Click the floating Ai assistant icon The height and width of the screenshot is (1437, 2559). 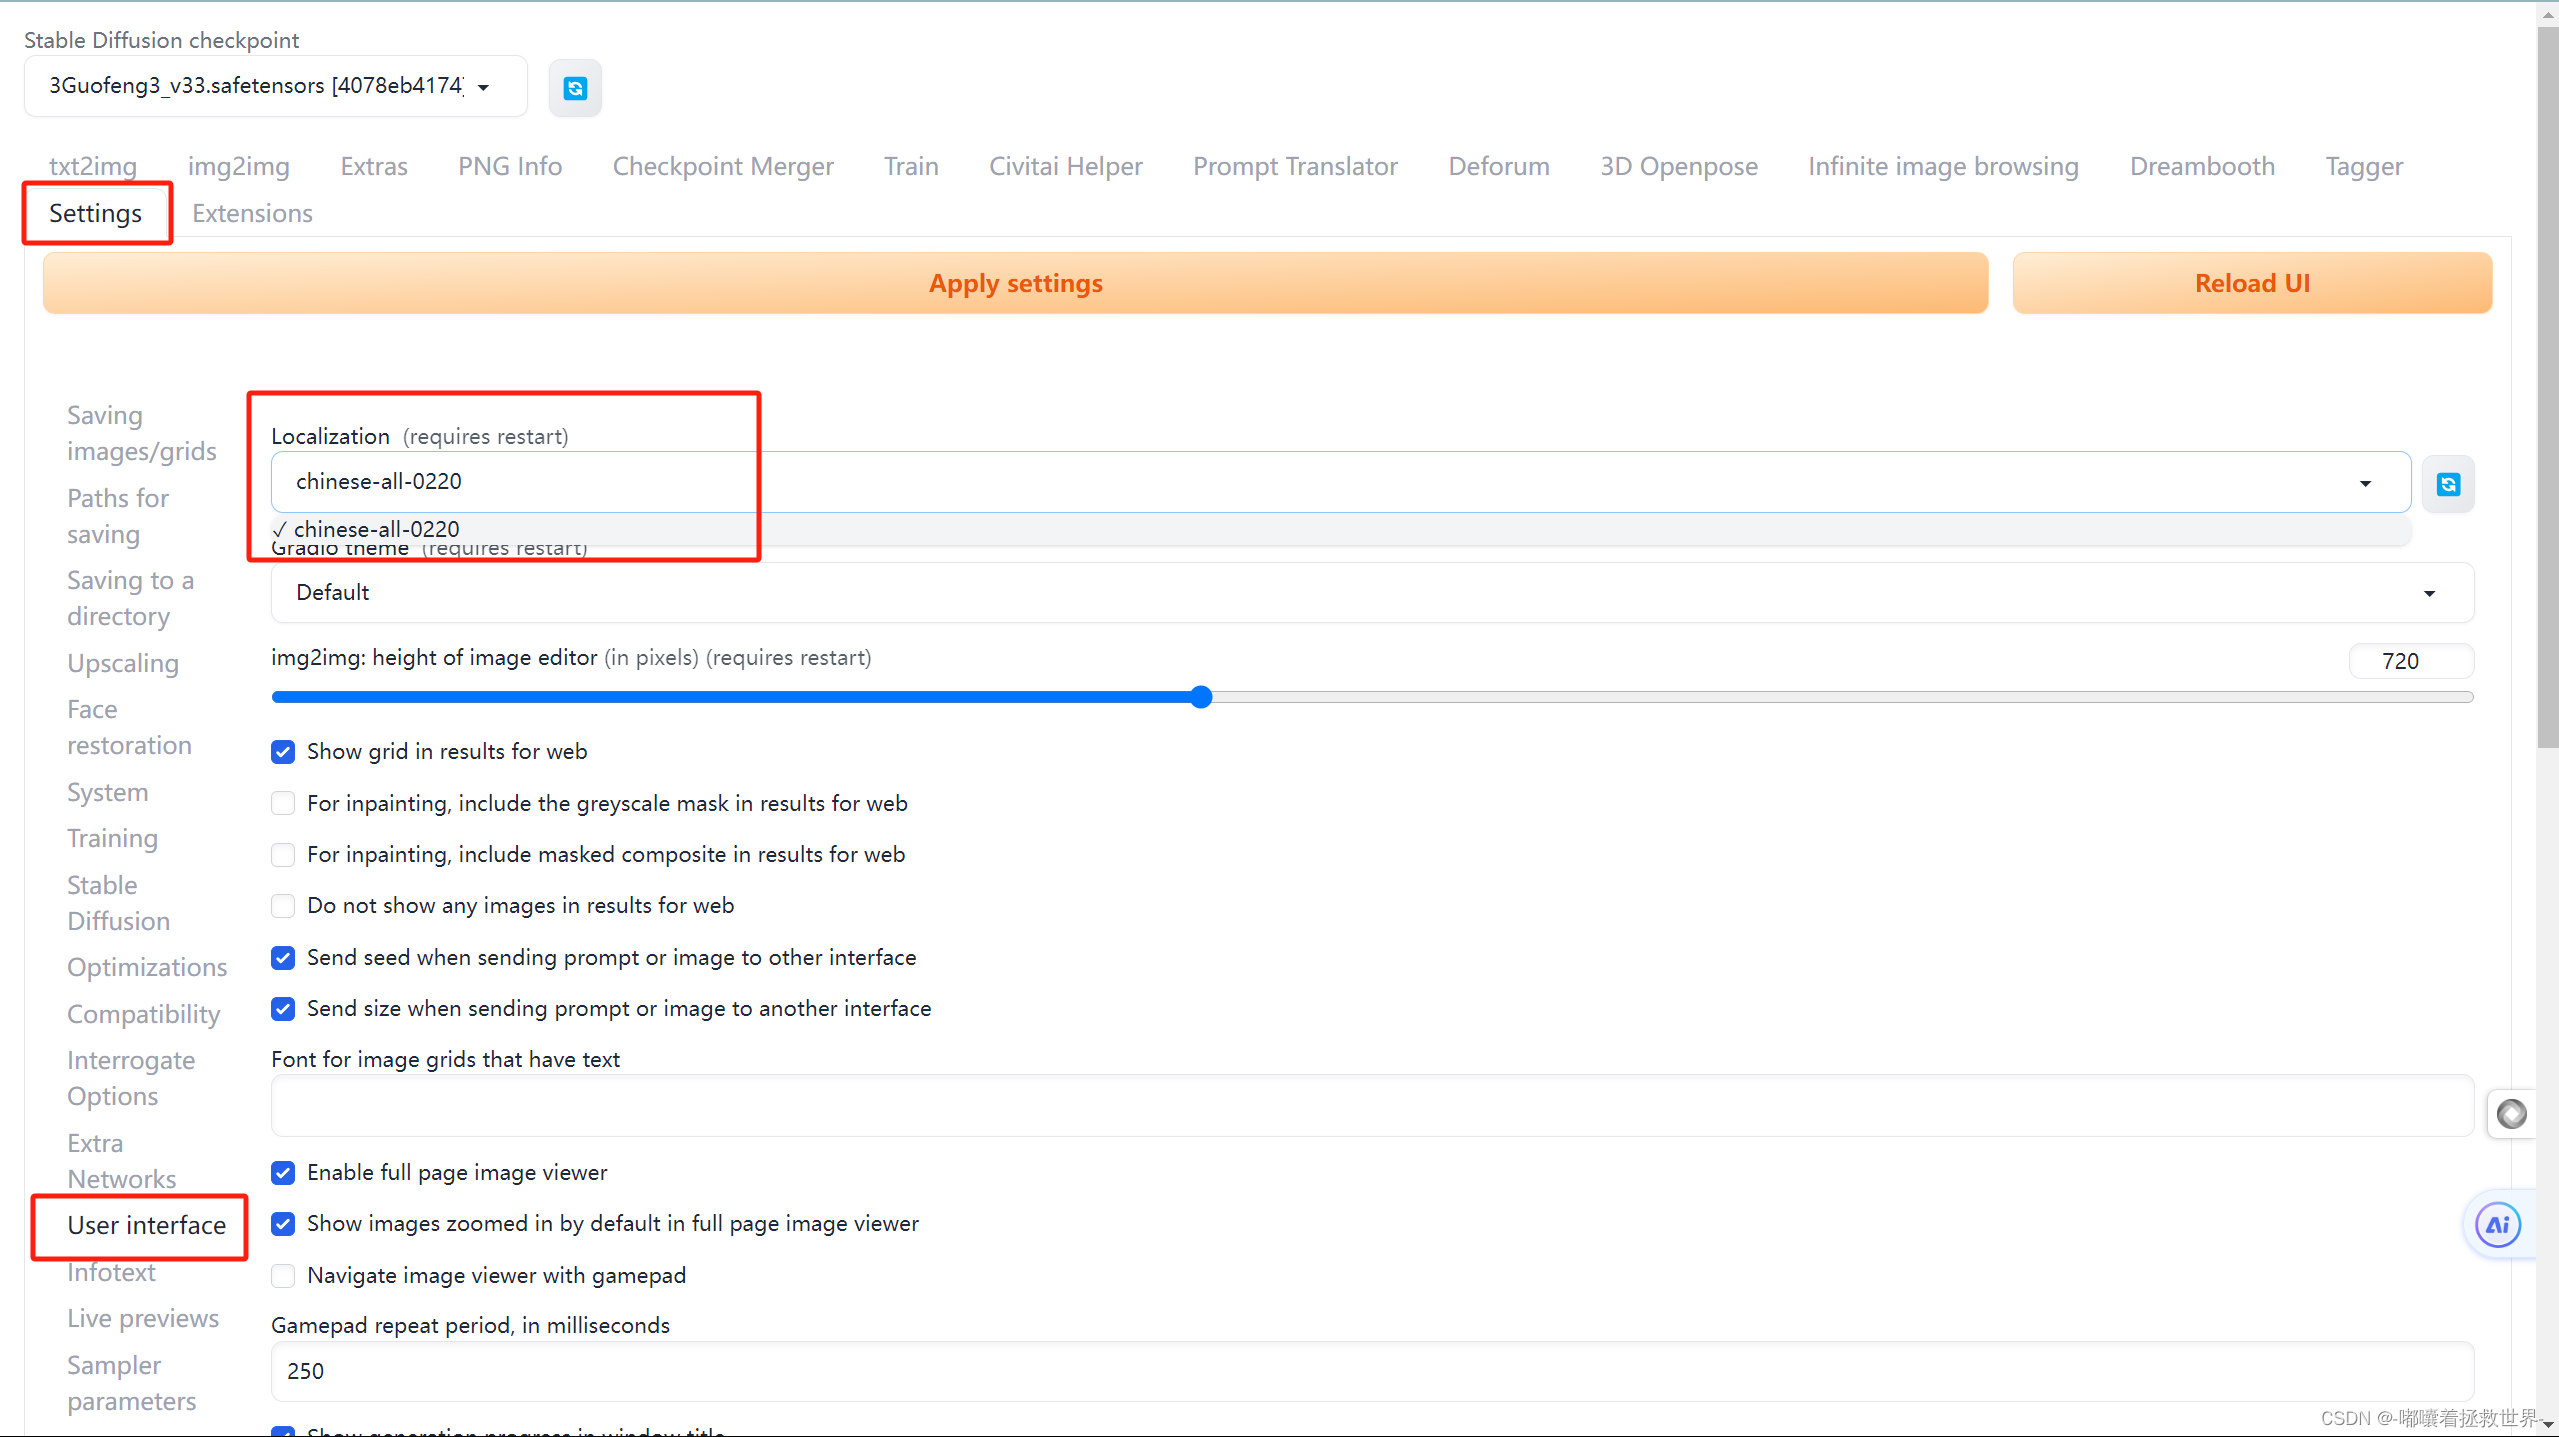tap(2497, 1225)
